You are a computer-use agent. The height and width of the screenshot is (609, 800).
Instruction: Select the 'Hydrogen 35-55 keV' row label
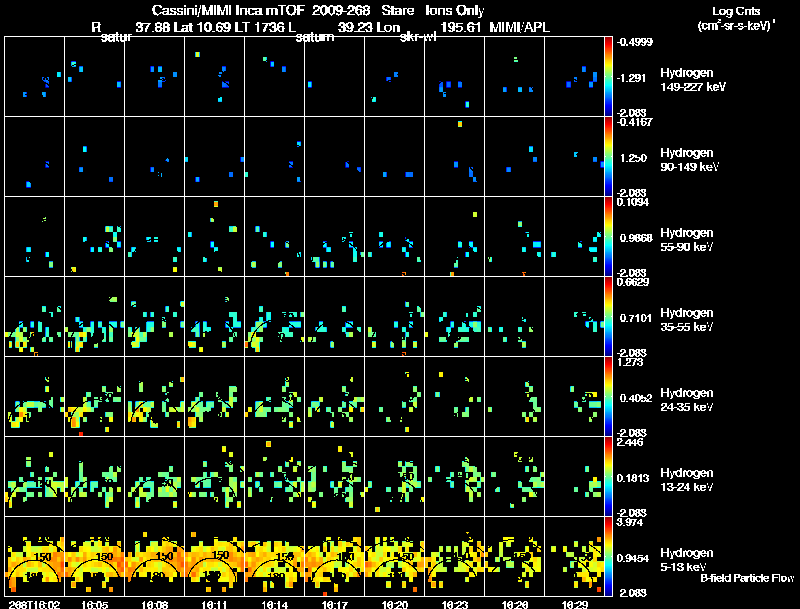click(687, 320)
